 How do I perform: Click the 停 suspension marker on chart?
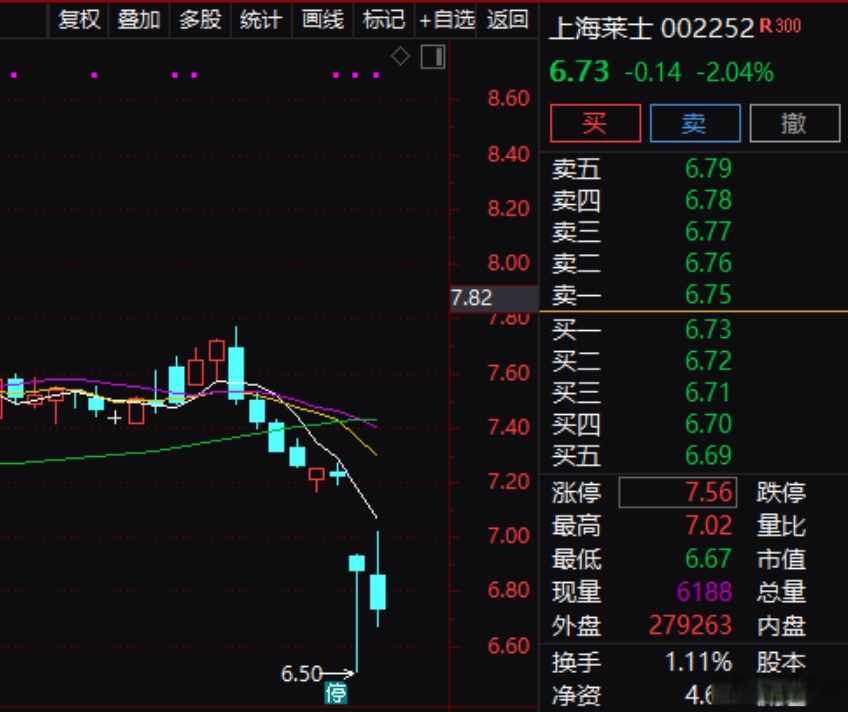336,693
